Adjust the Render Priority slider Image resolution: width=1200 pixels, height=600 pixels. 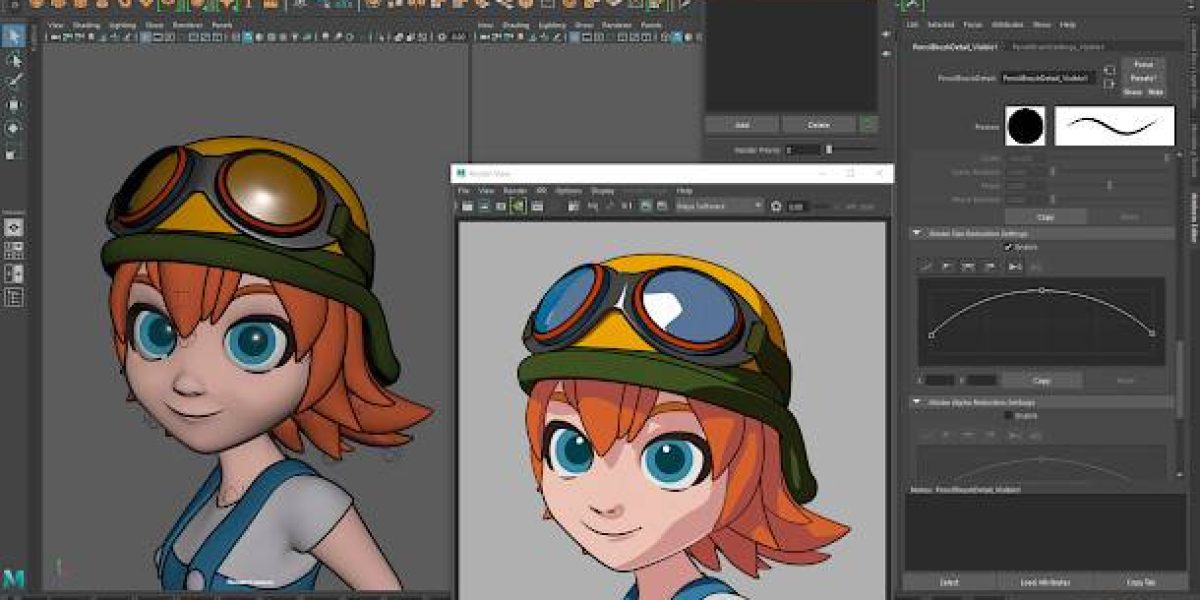(x=828, y=150)
